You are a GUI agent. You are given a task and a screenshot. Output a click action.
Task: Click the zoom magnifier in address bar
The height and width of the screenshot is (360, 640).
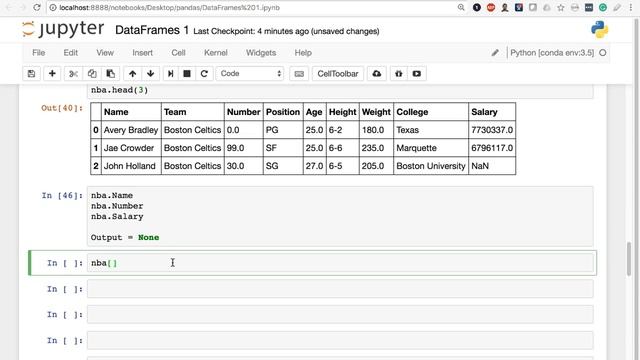461,7
